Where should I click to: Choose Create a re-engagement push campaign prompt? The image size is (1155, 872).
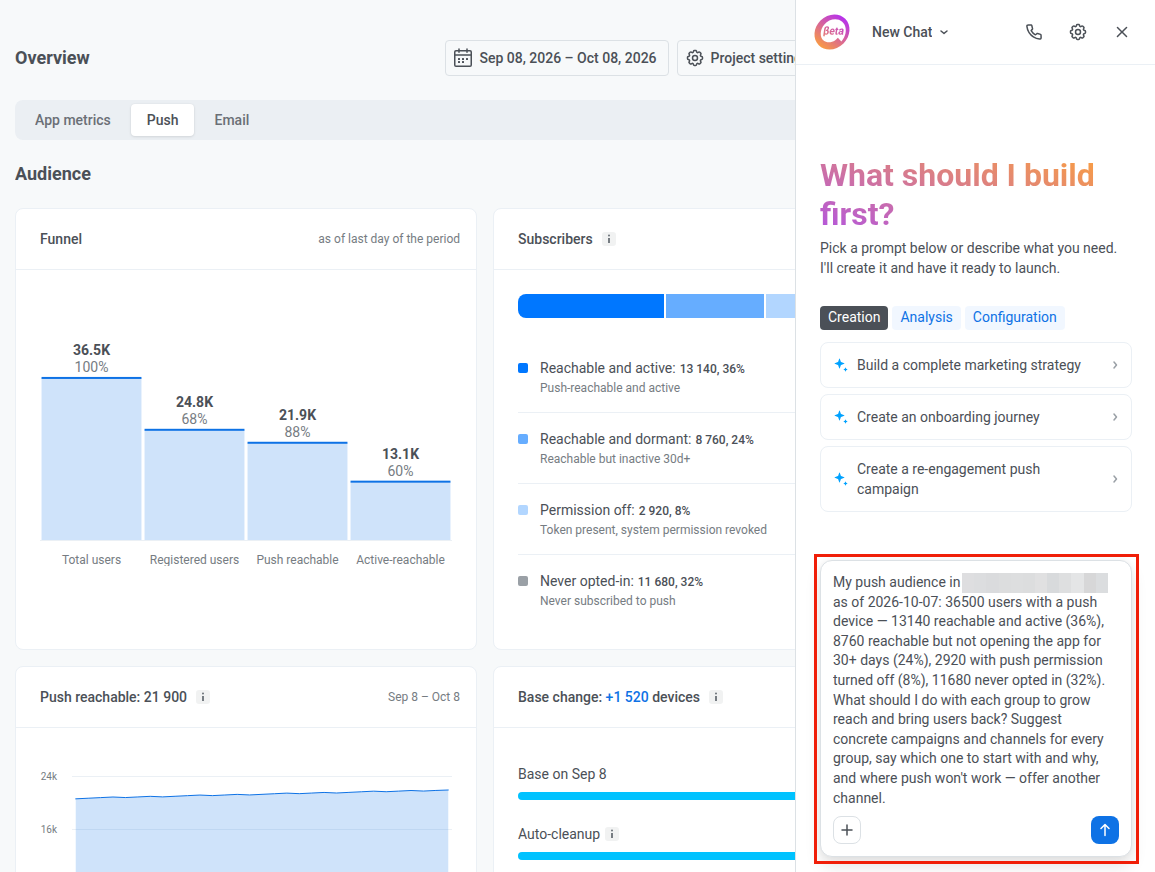tap(975, 479)
